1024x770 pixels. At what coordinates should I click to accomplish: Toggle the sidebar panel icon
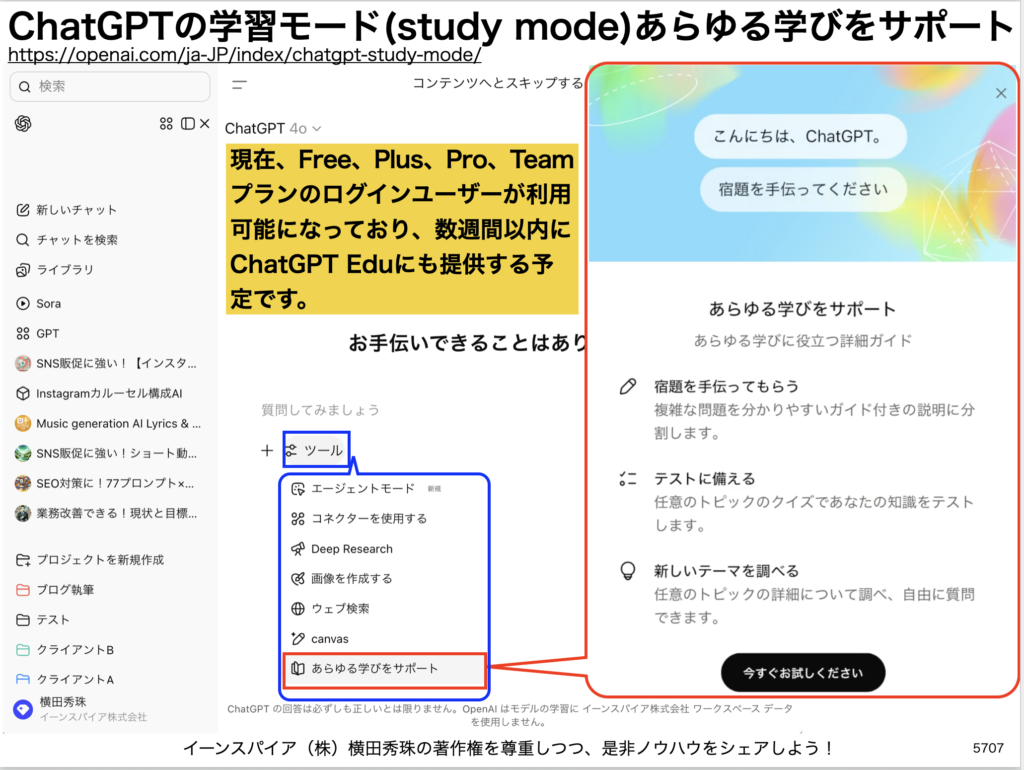point(187,123)
